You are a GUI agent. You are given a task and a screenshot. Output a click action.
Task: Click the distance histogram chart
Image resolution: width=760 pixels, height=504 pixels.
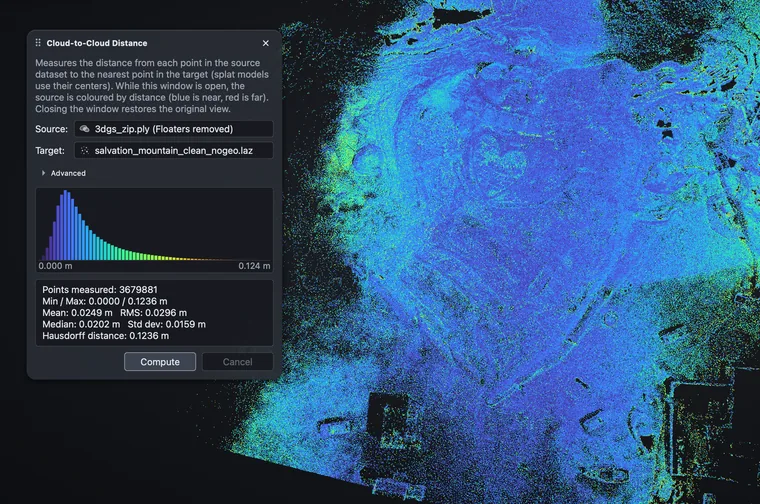(154, 230)
